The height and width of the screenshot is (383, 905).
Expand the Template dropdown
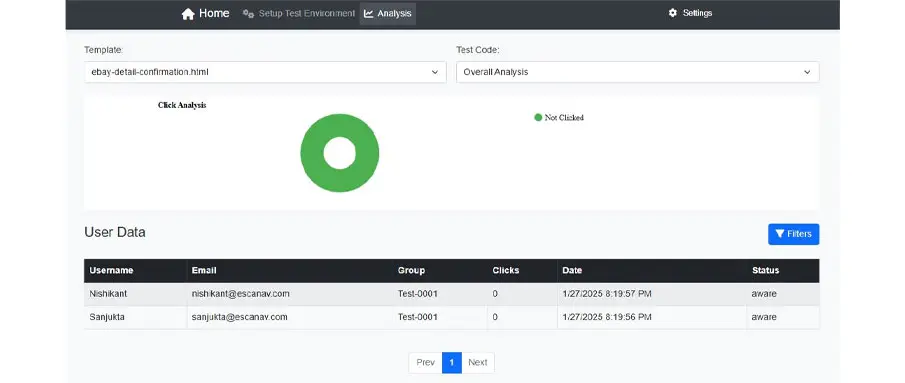point(265,72)
